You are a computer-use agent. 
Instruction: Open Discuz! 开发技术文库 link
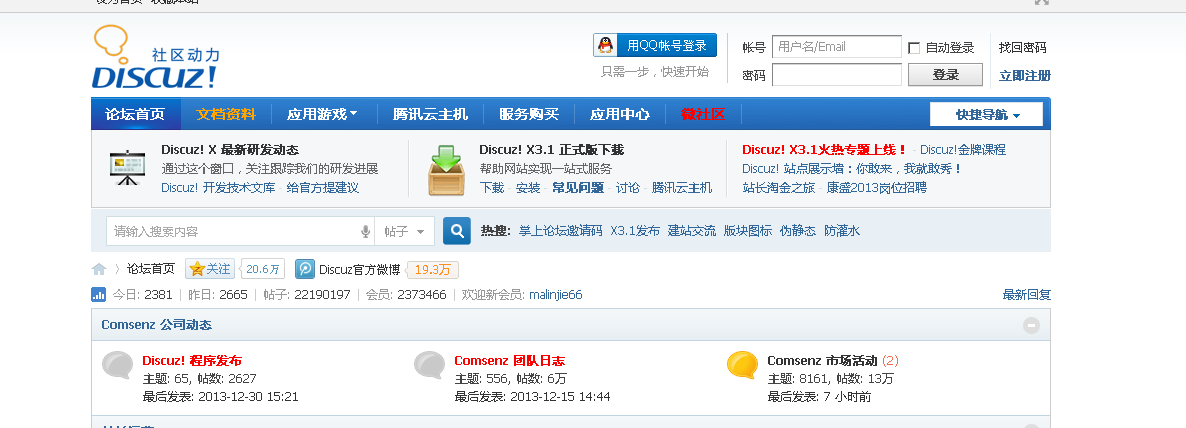[x=218, y=188]
